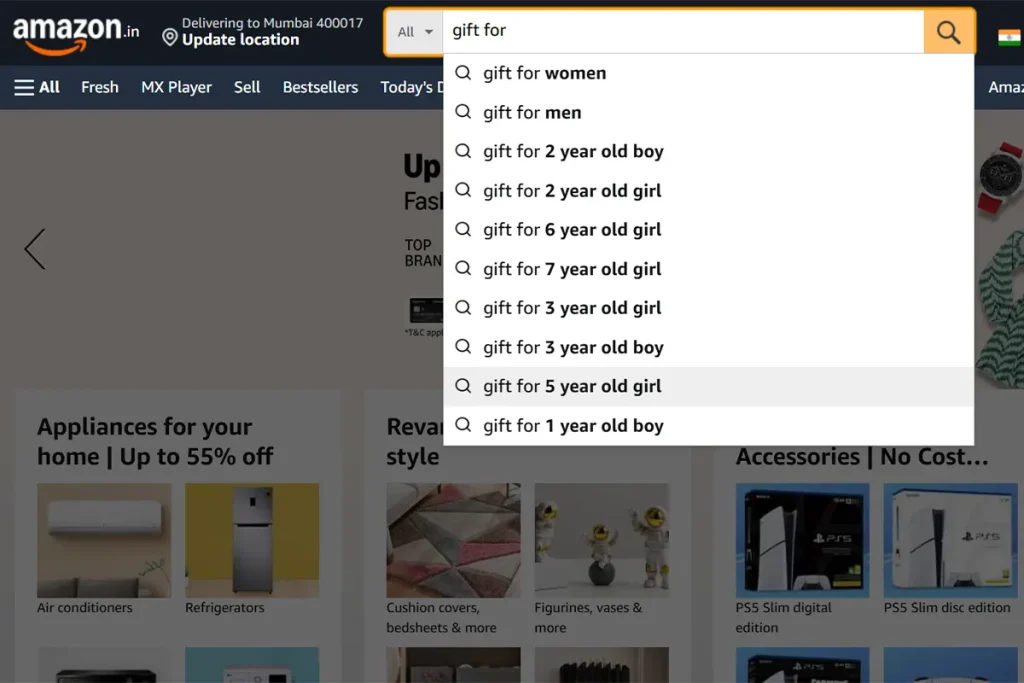The width and height of the screenshot is (1024, 683).
Task: Select suggestion 'gift for women'
Action: click(x=709, y=73)
